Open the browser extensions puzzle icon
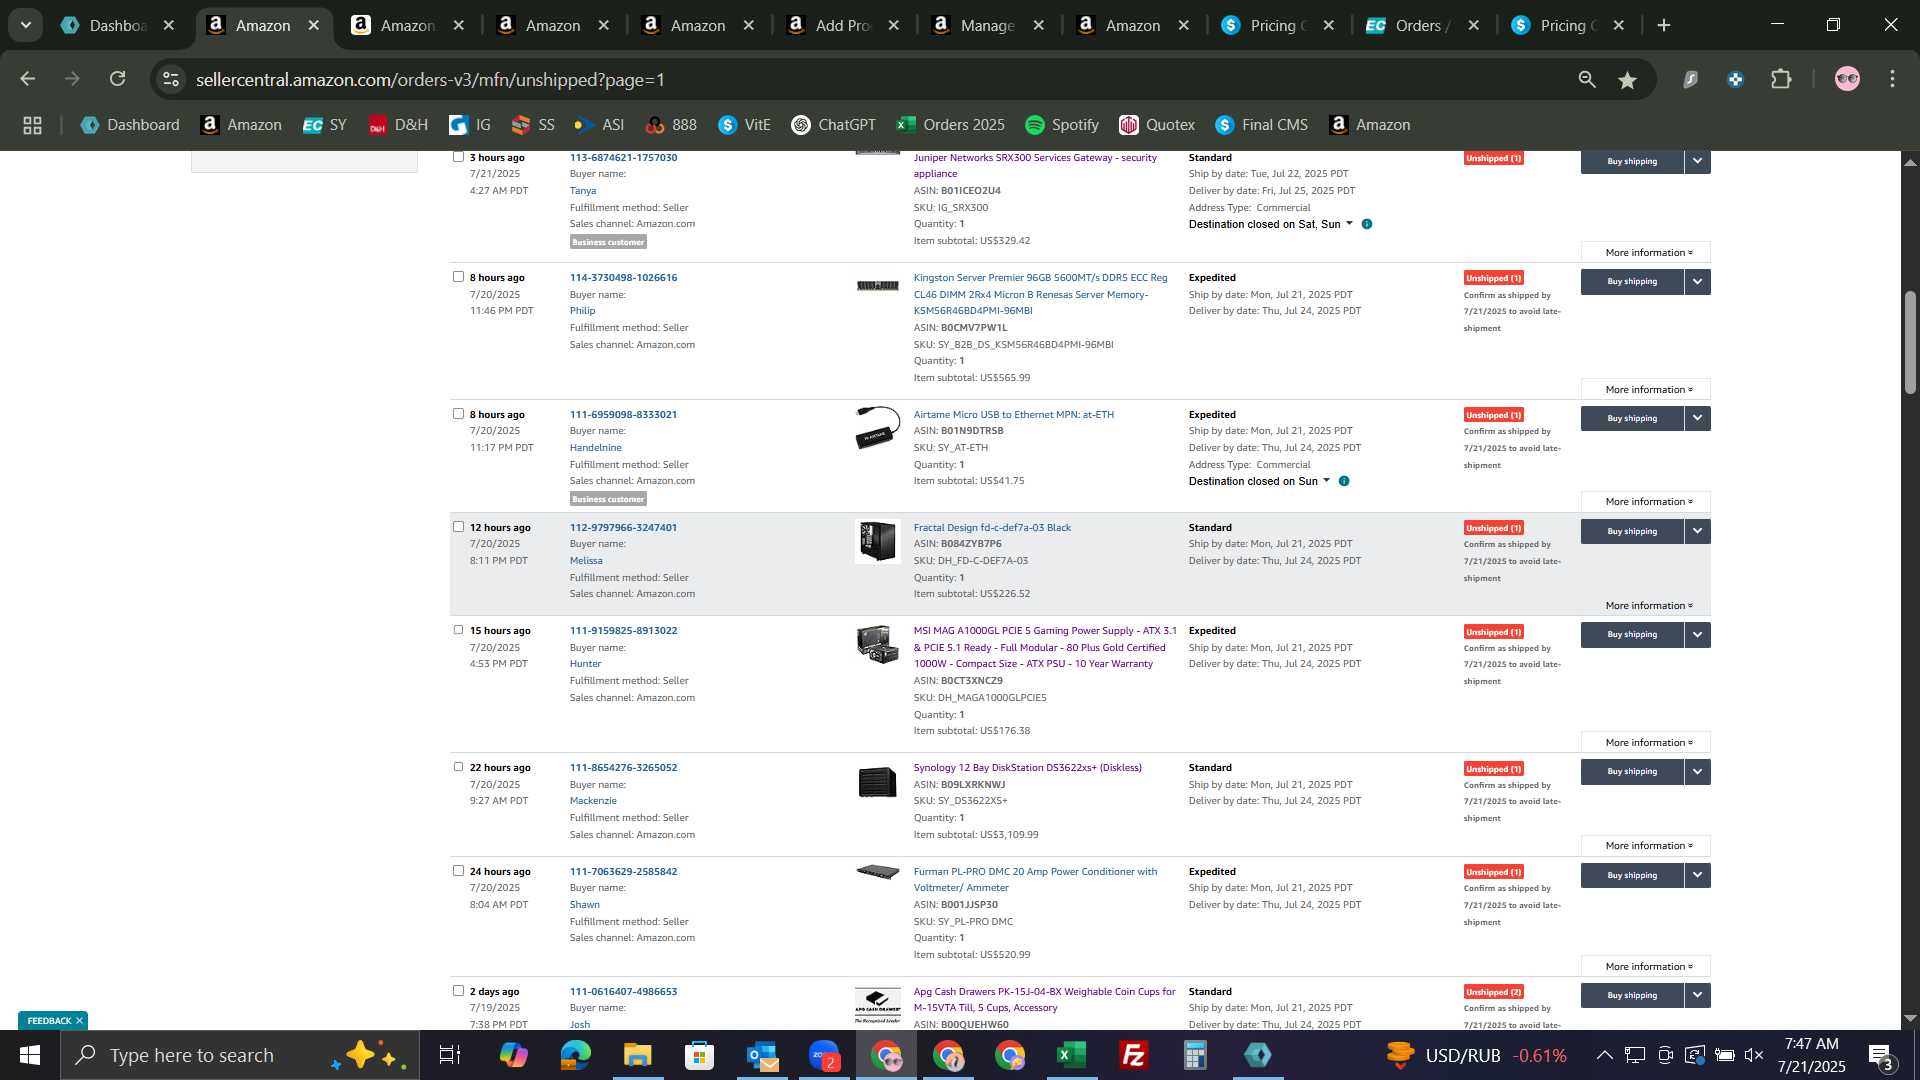The image size is (1920, 1080). coord(1781,79)
